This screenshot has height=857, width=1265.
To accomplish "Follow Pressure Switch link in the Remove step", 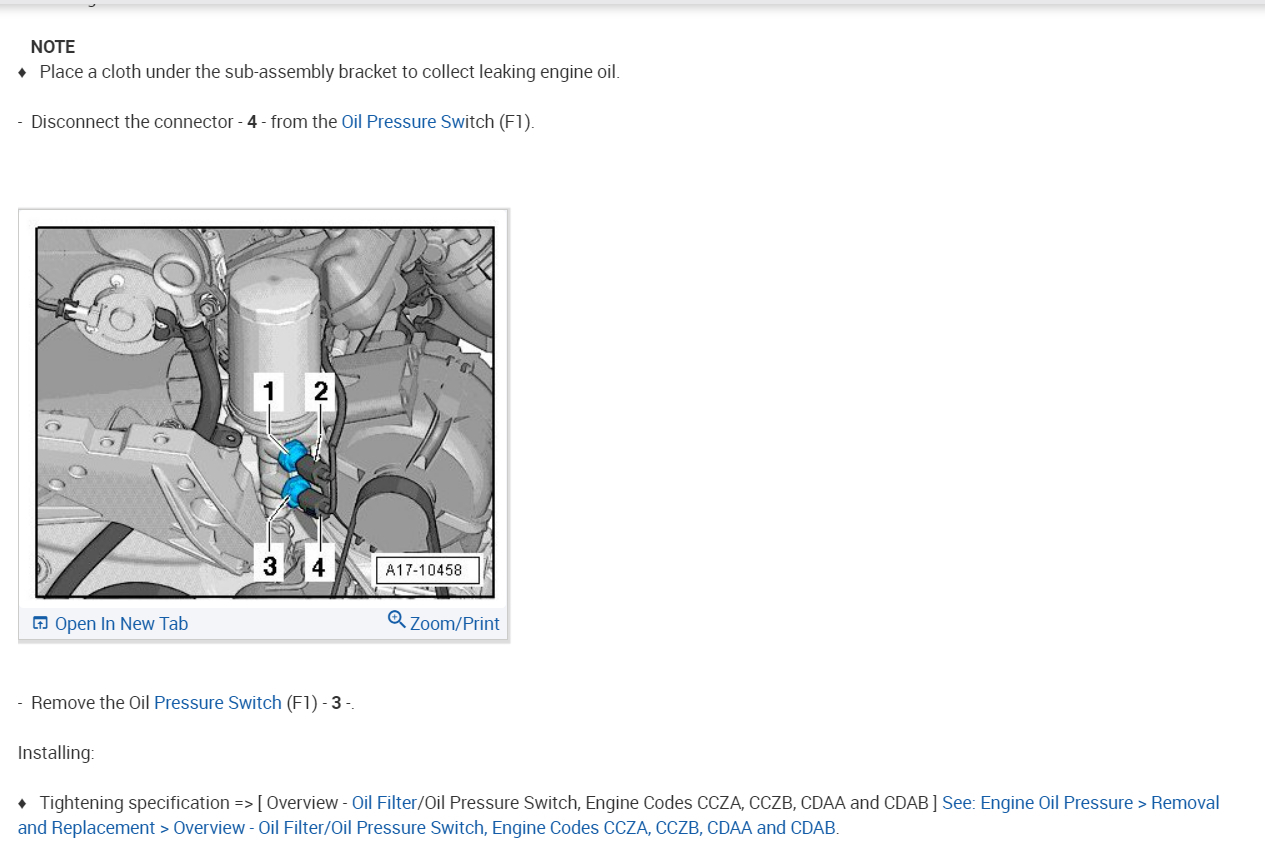I will tap(218, 702).
